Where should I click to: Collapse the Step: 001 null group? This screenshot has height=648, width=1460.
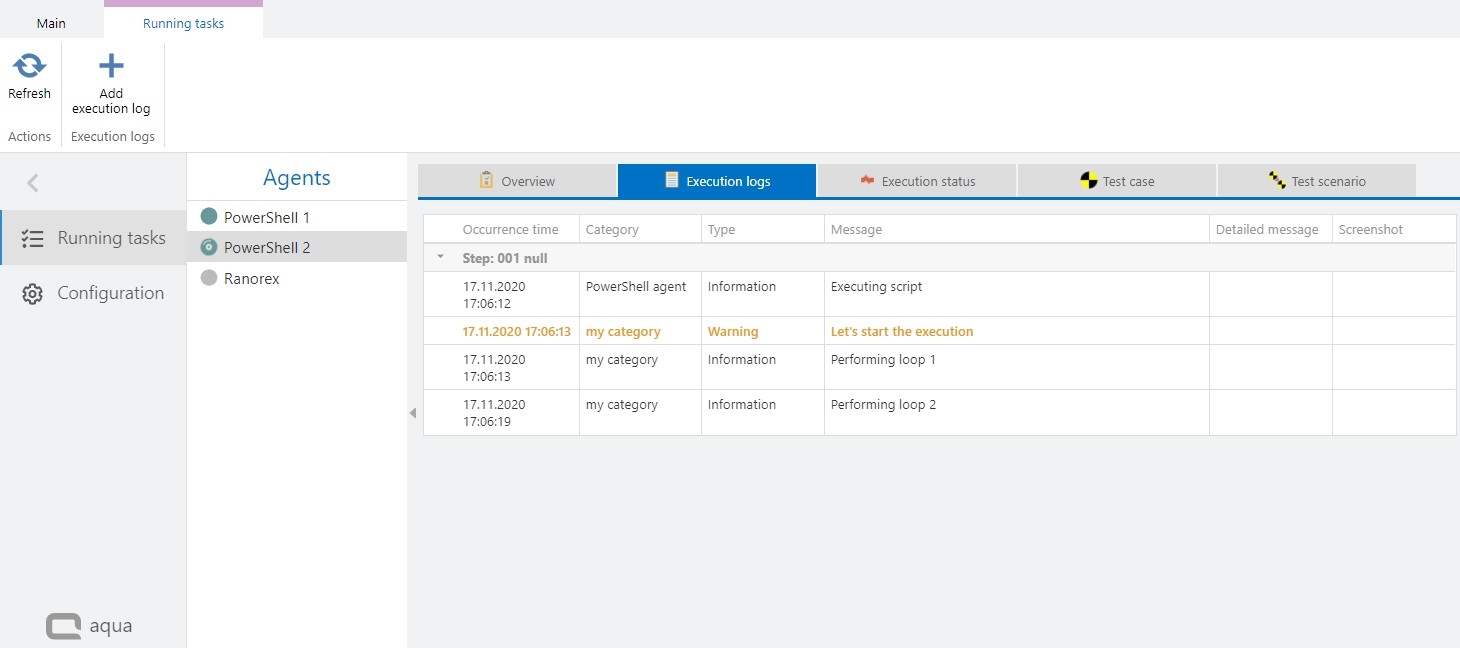[x=441, y=257]
